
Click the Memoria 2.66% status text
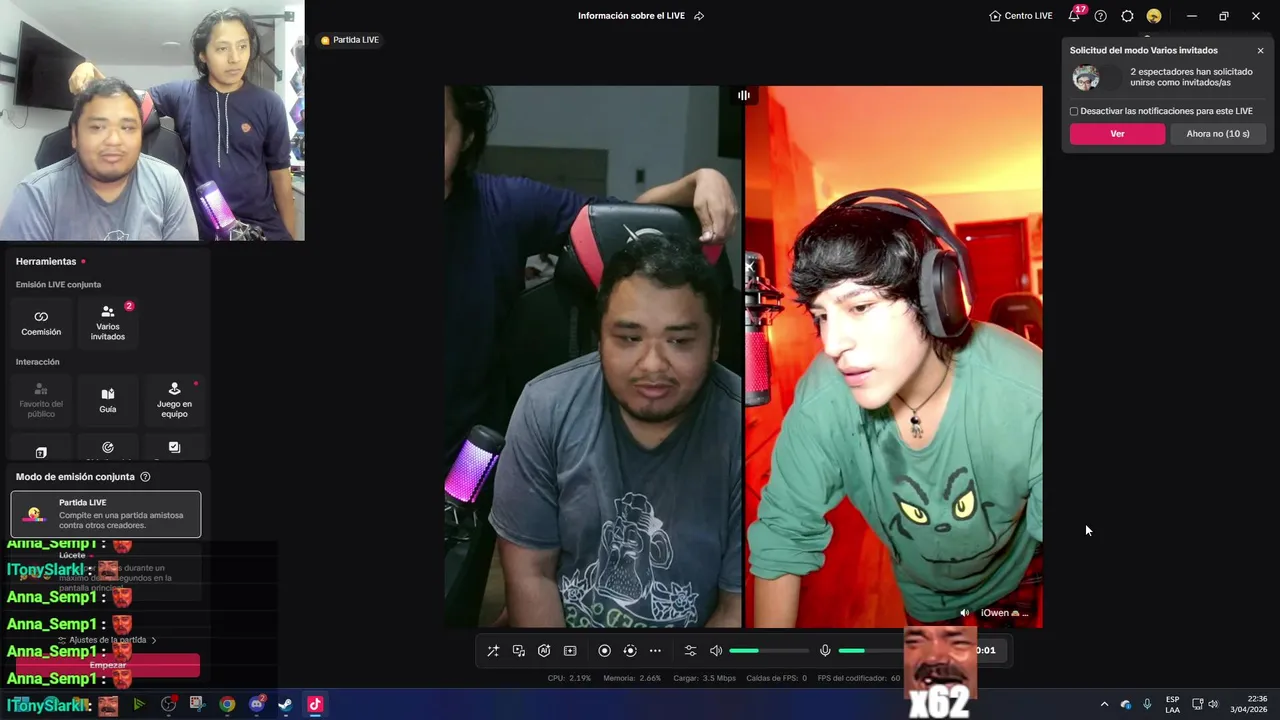[x=632, y=678]
